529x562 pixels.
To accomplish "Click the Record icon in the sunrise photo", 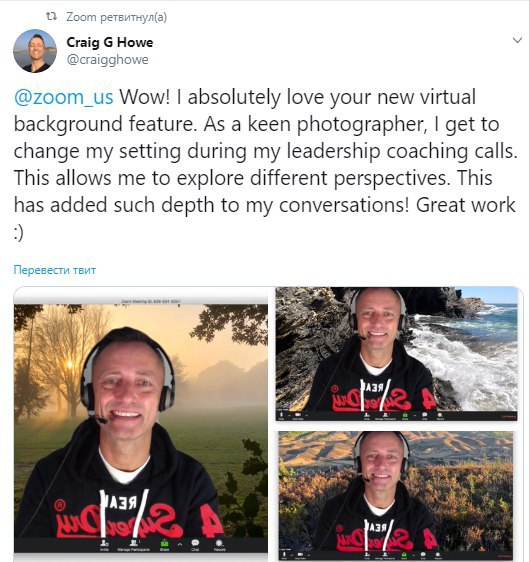I will point(219,545).
